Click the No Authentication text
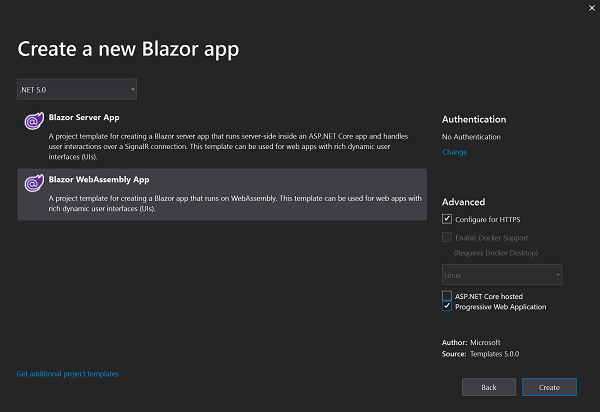Viewport: 600px width, 412px height. click(x=471, y=137)
